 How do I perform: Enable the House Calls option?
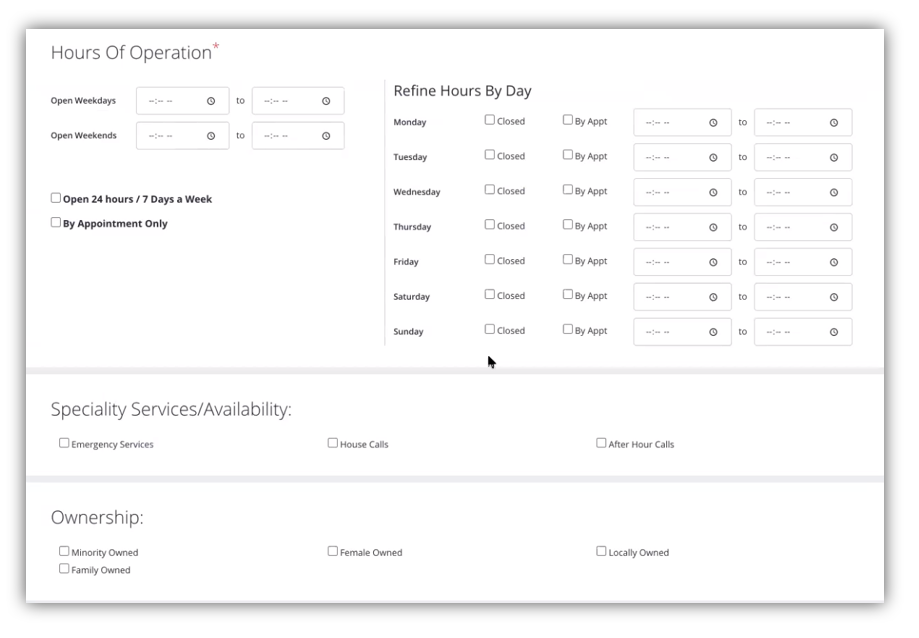point(333,443)
